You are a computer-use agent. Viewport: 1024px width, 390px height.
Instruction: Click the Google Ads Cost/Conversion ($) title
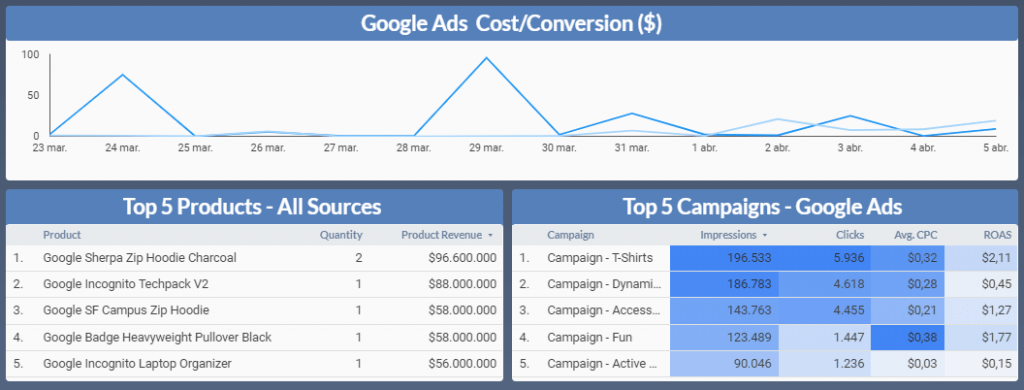pyautogui.click(x=511, y=24)
